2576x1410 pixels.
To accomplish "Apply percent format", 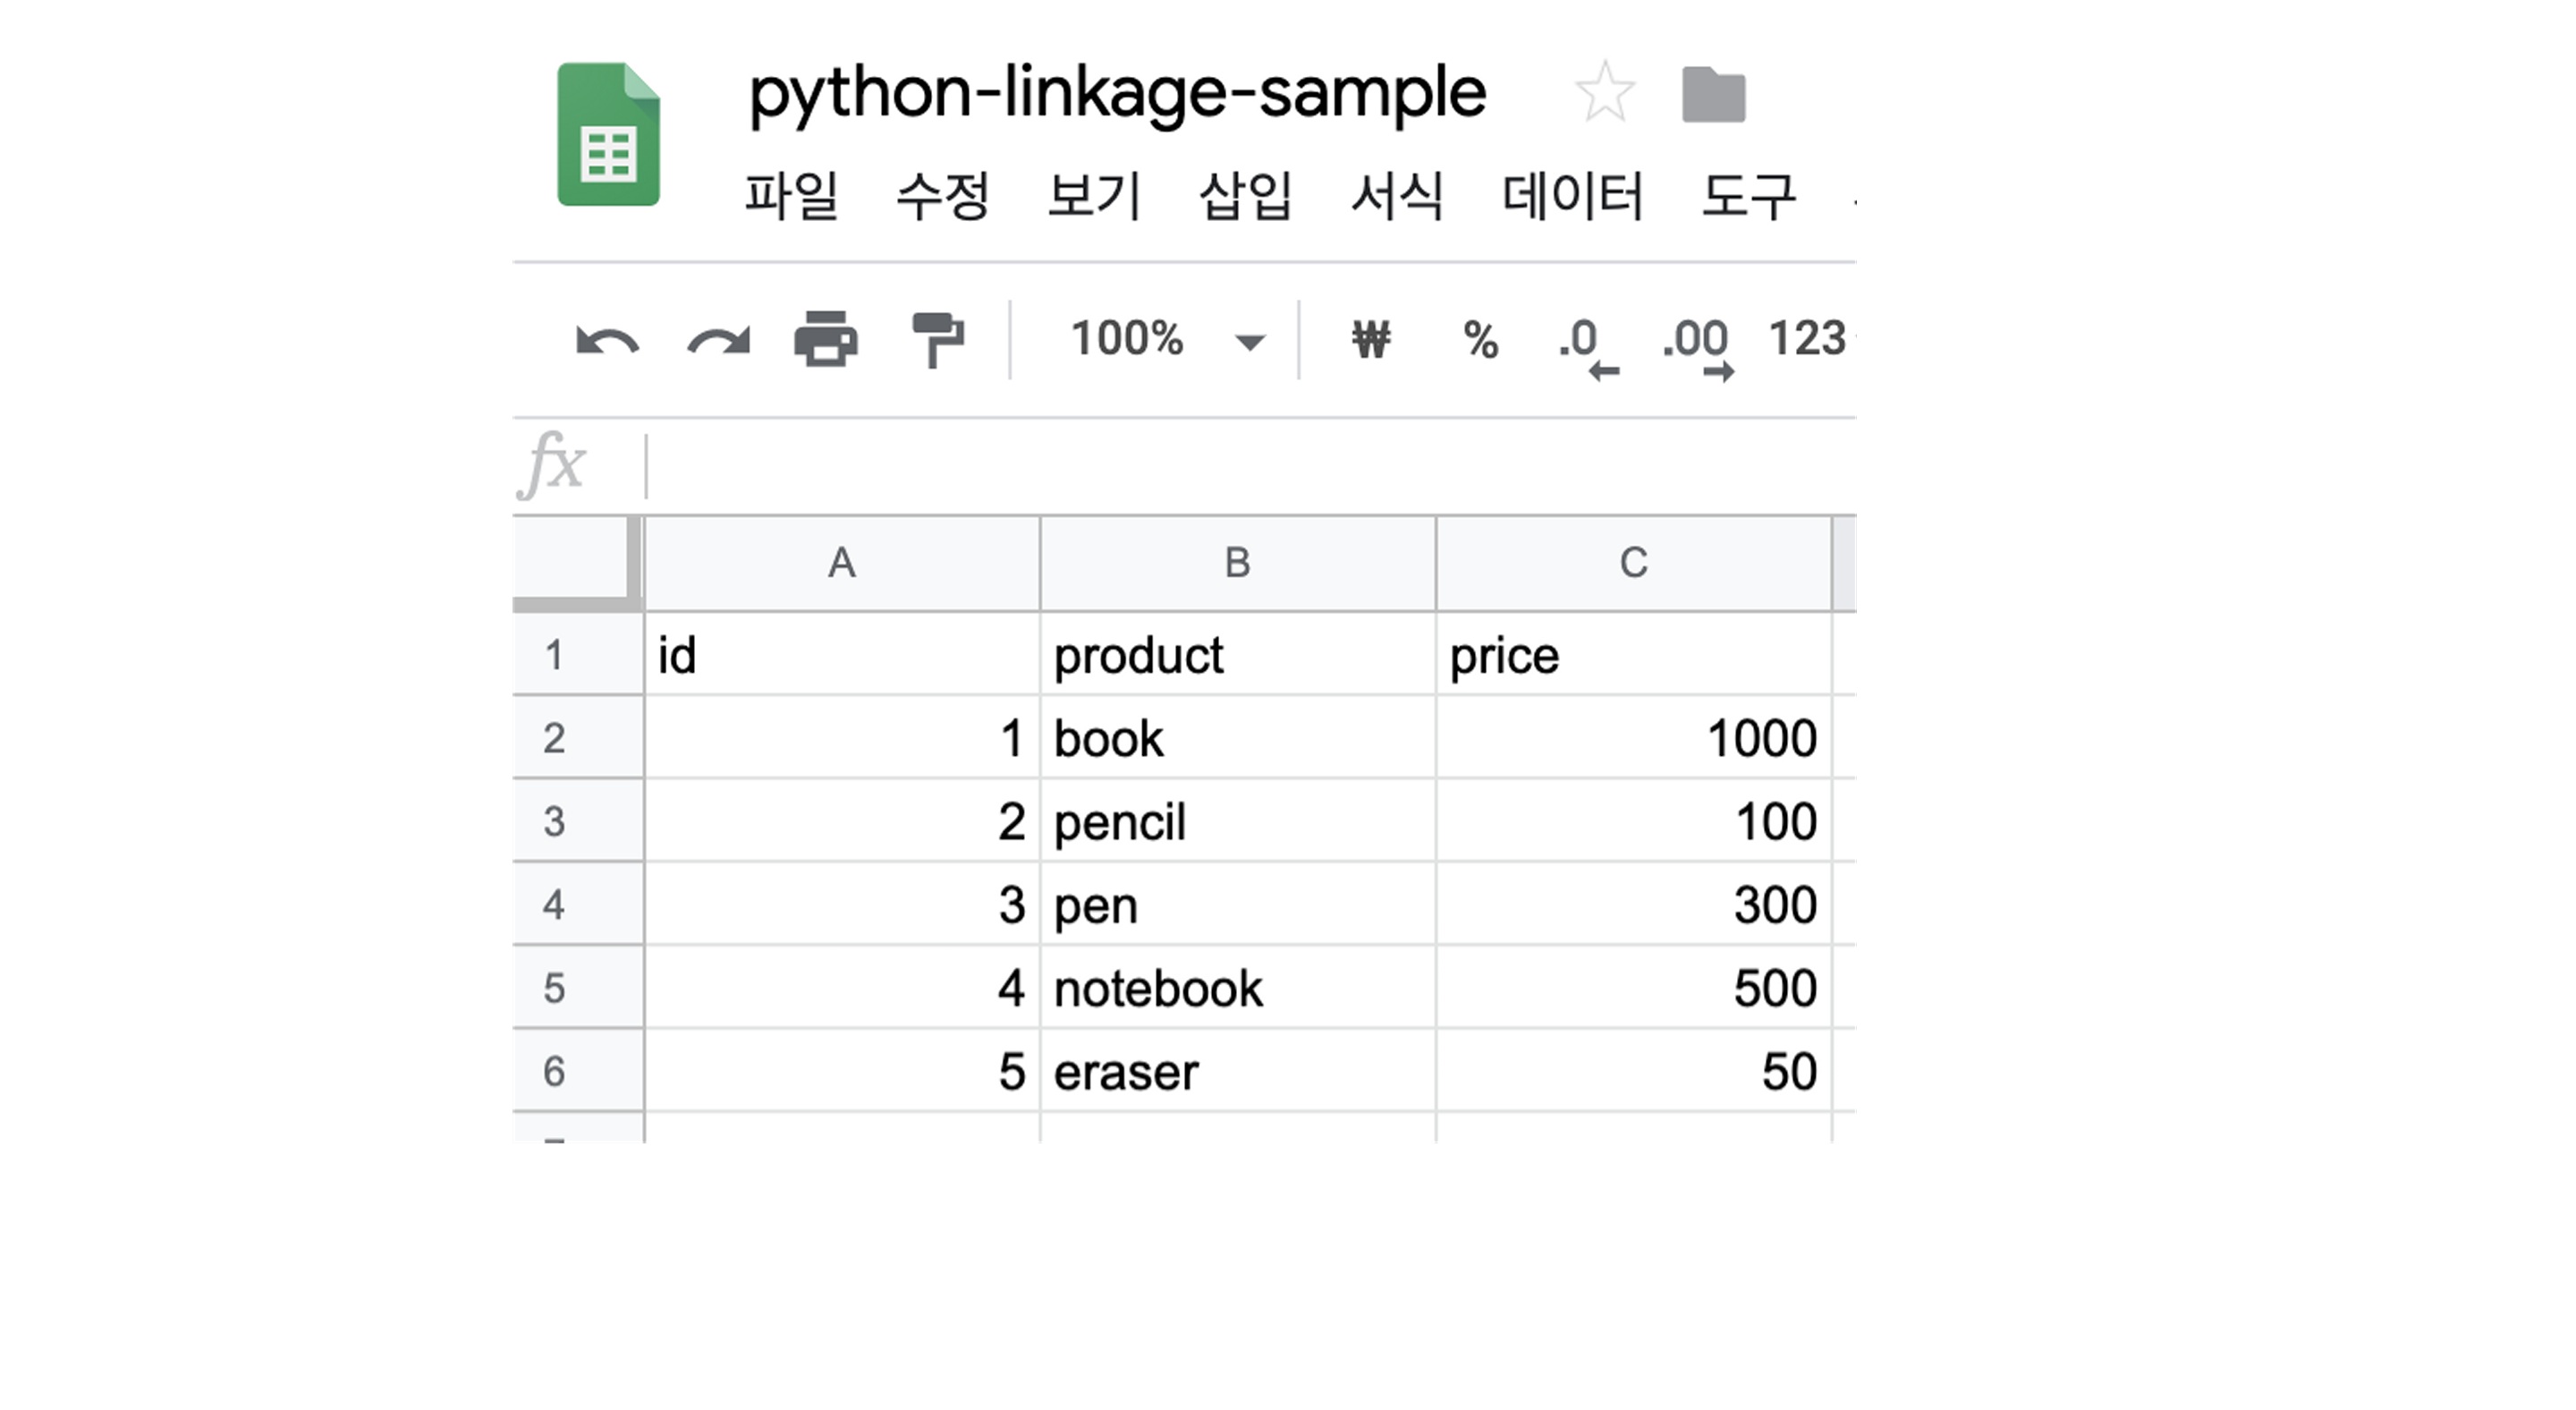I will [x=1481, y=339].
